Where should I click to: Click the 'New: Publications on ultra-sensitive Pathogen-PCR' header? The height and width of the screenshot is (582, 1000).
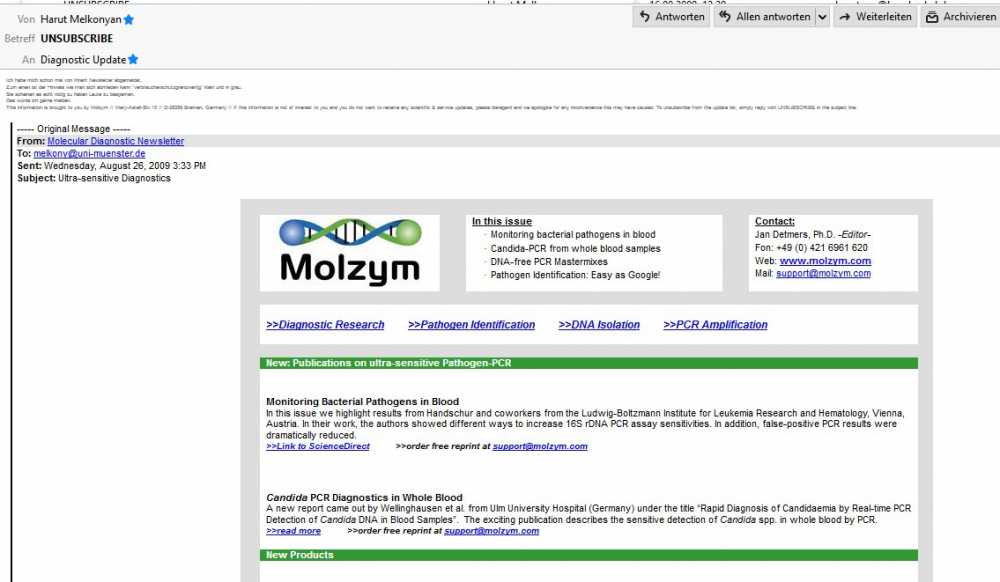(x=589, y=363)
